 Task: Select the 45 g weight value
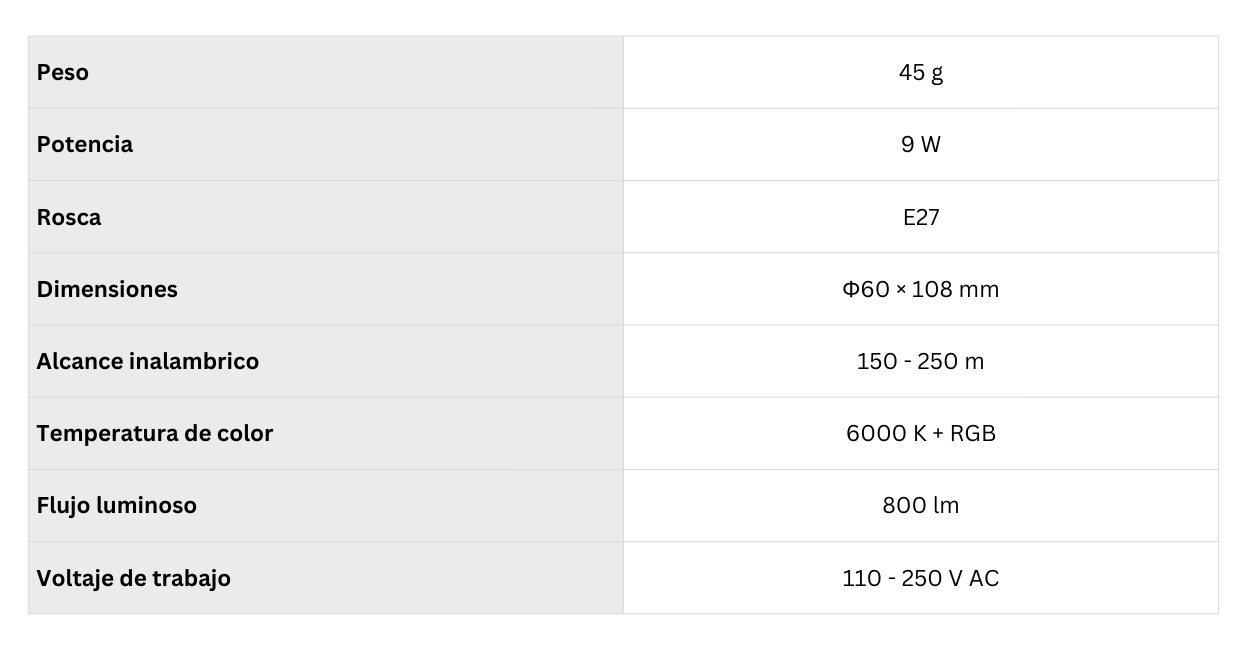920,73
